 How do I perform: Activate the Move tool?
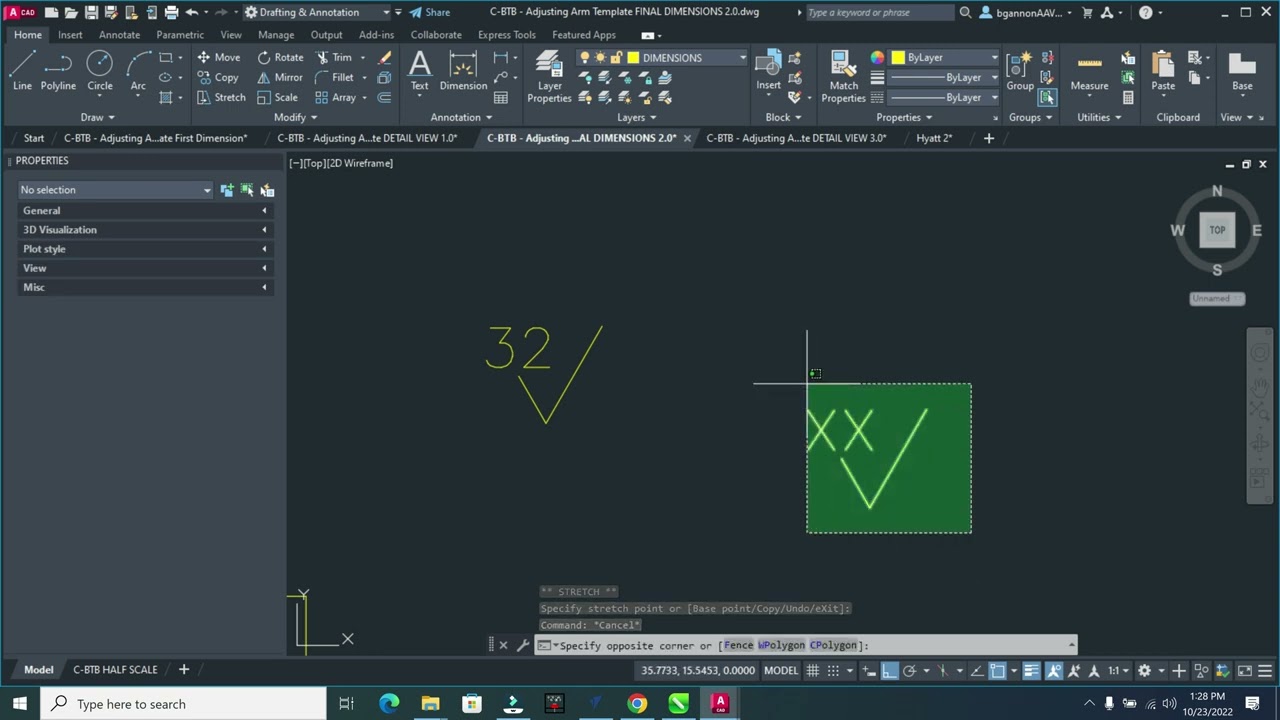point(218,58)
